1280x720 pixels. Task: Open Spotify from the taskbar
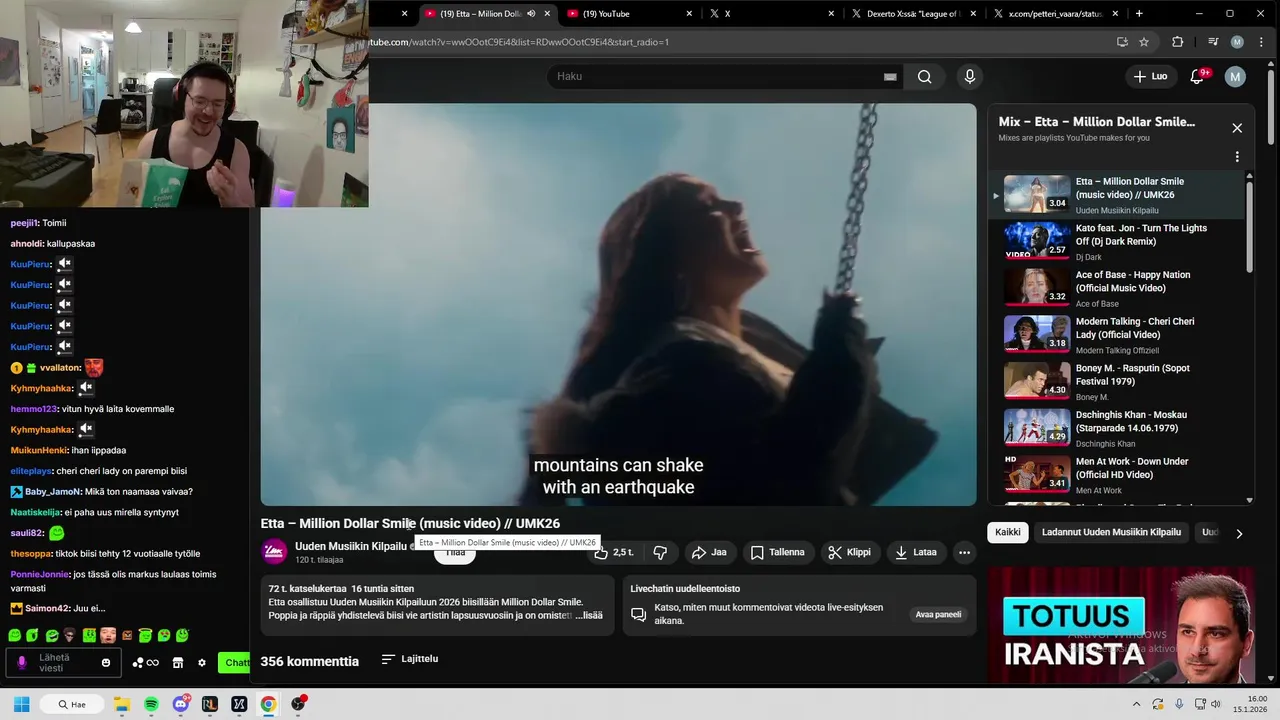(x=151, y=704)
